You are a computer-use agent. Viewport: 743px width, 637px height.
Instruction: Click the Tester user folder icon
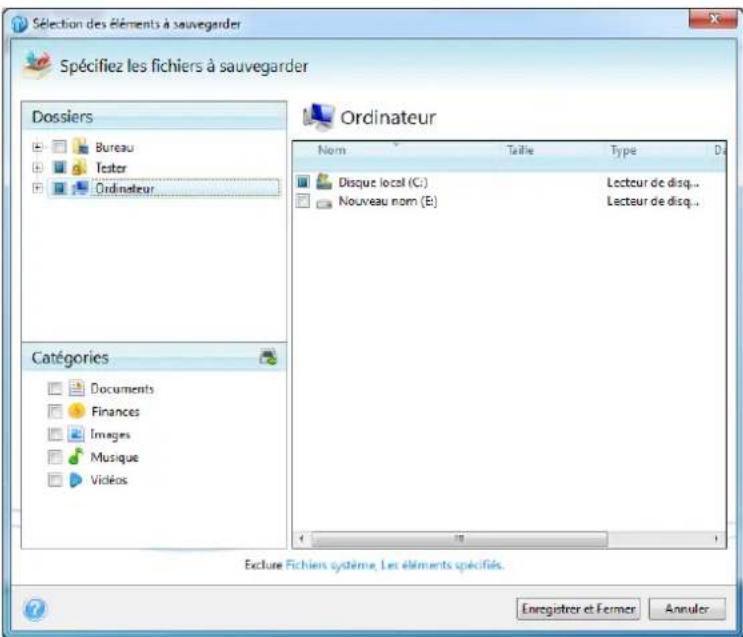point(79,167)
